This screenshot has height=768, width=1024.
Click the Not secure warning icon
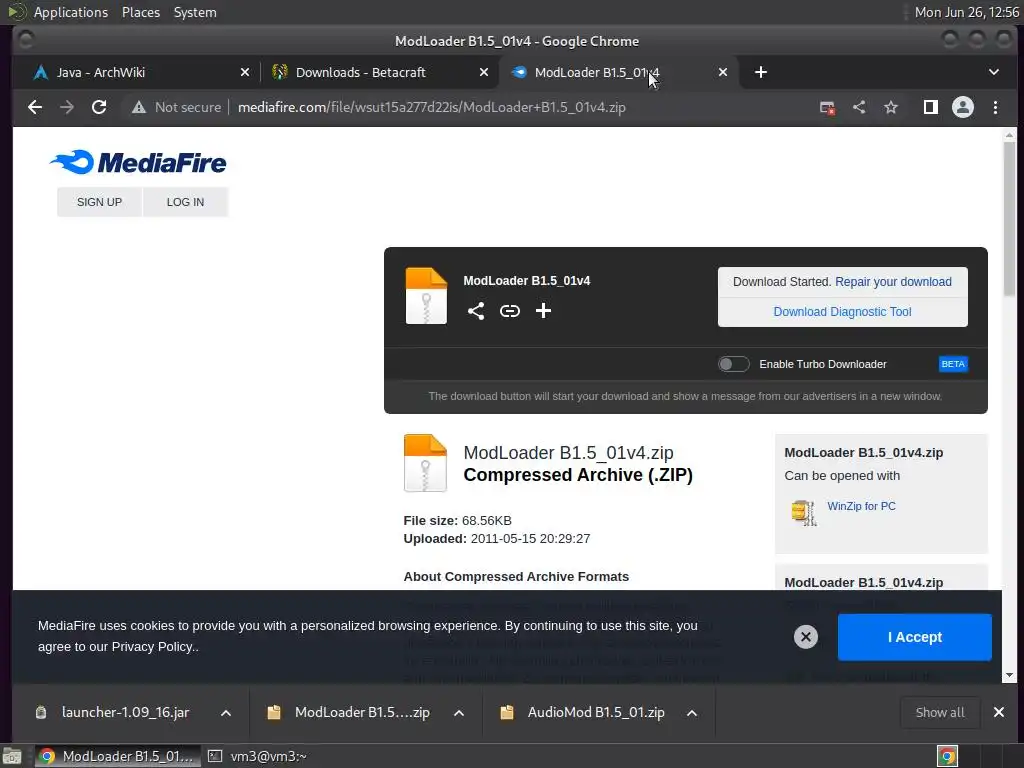pos(138,107)
